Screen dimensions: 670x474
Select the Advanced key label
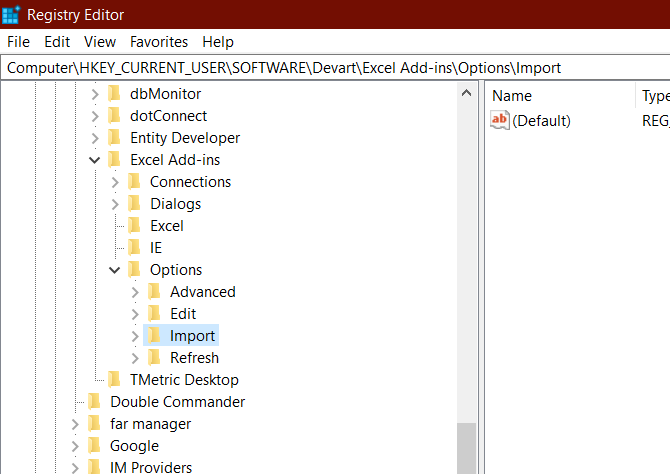tap(203, 292)
